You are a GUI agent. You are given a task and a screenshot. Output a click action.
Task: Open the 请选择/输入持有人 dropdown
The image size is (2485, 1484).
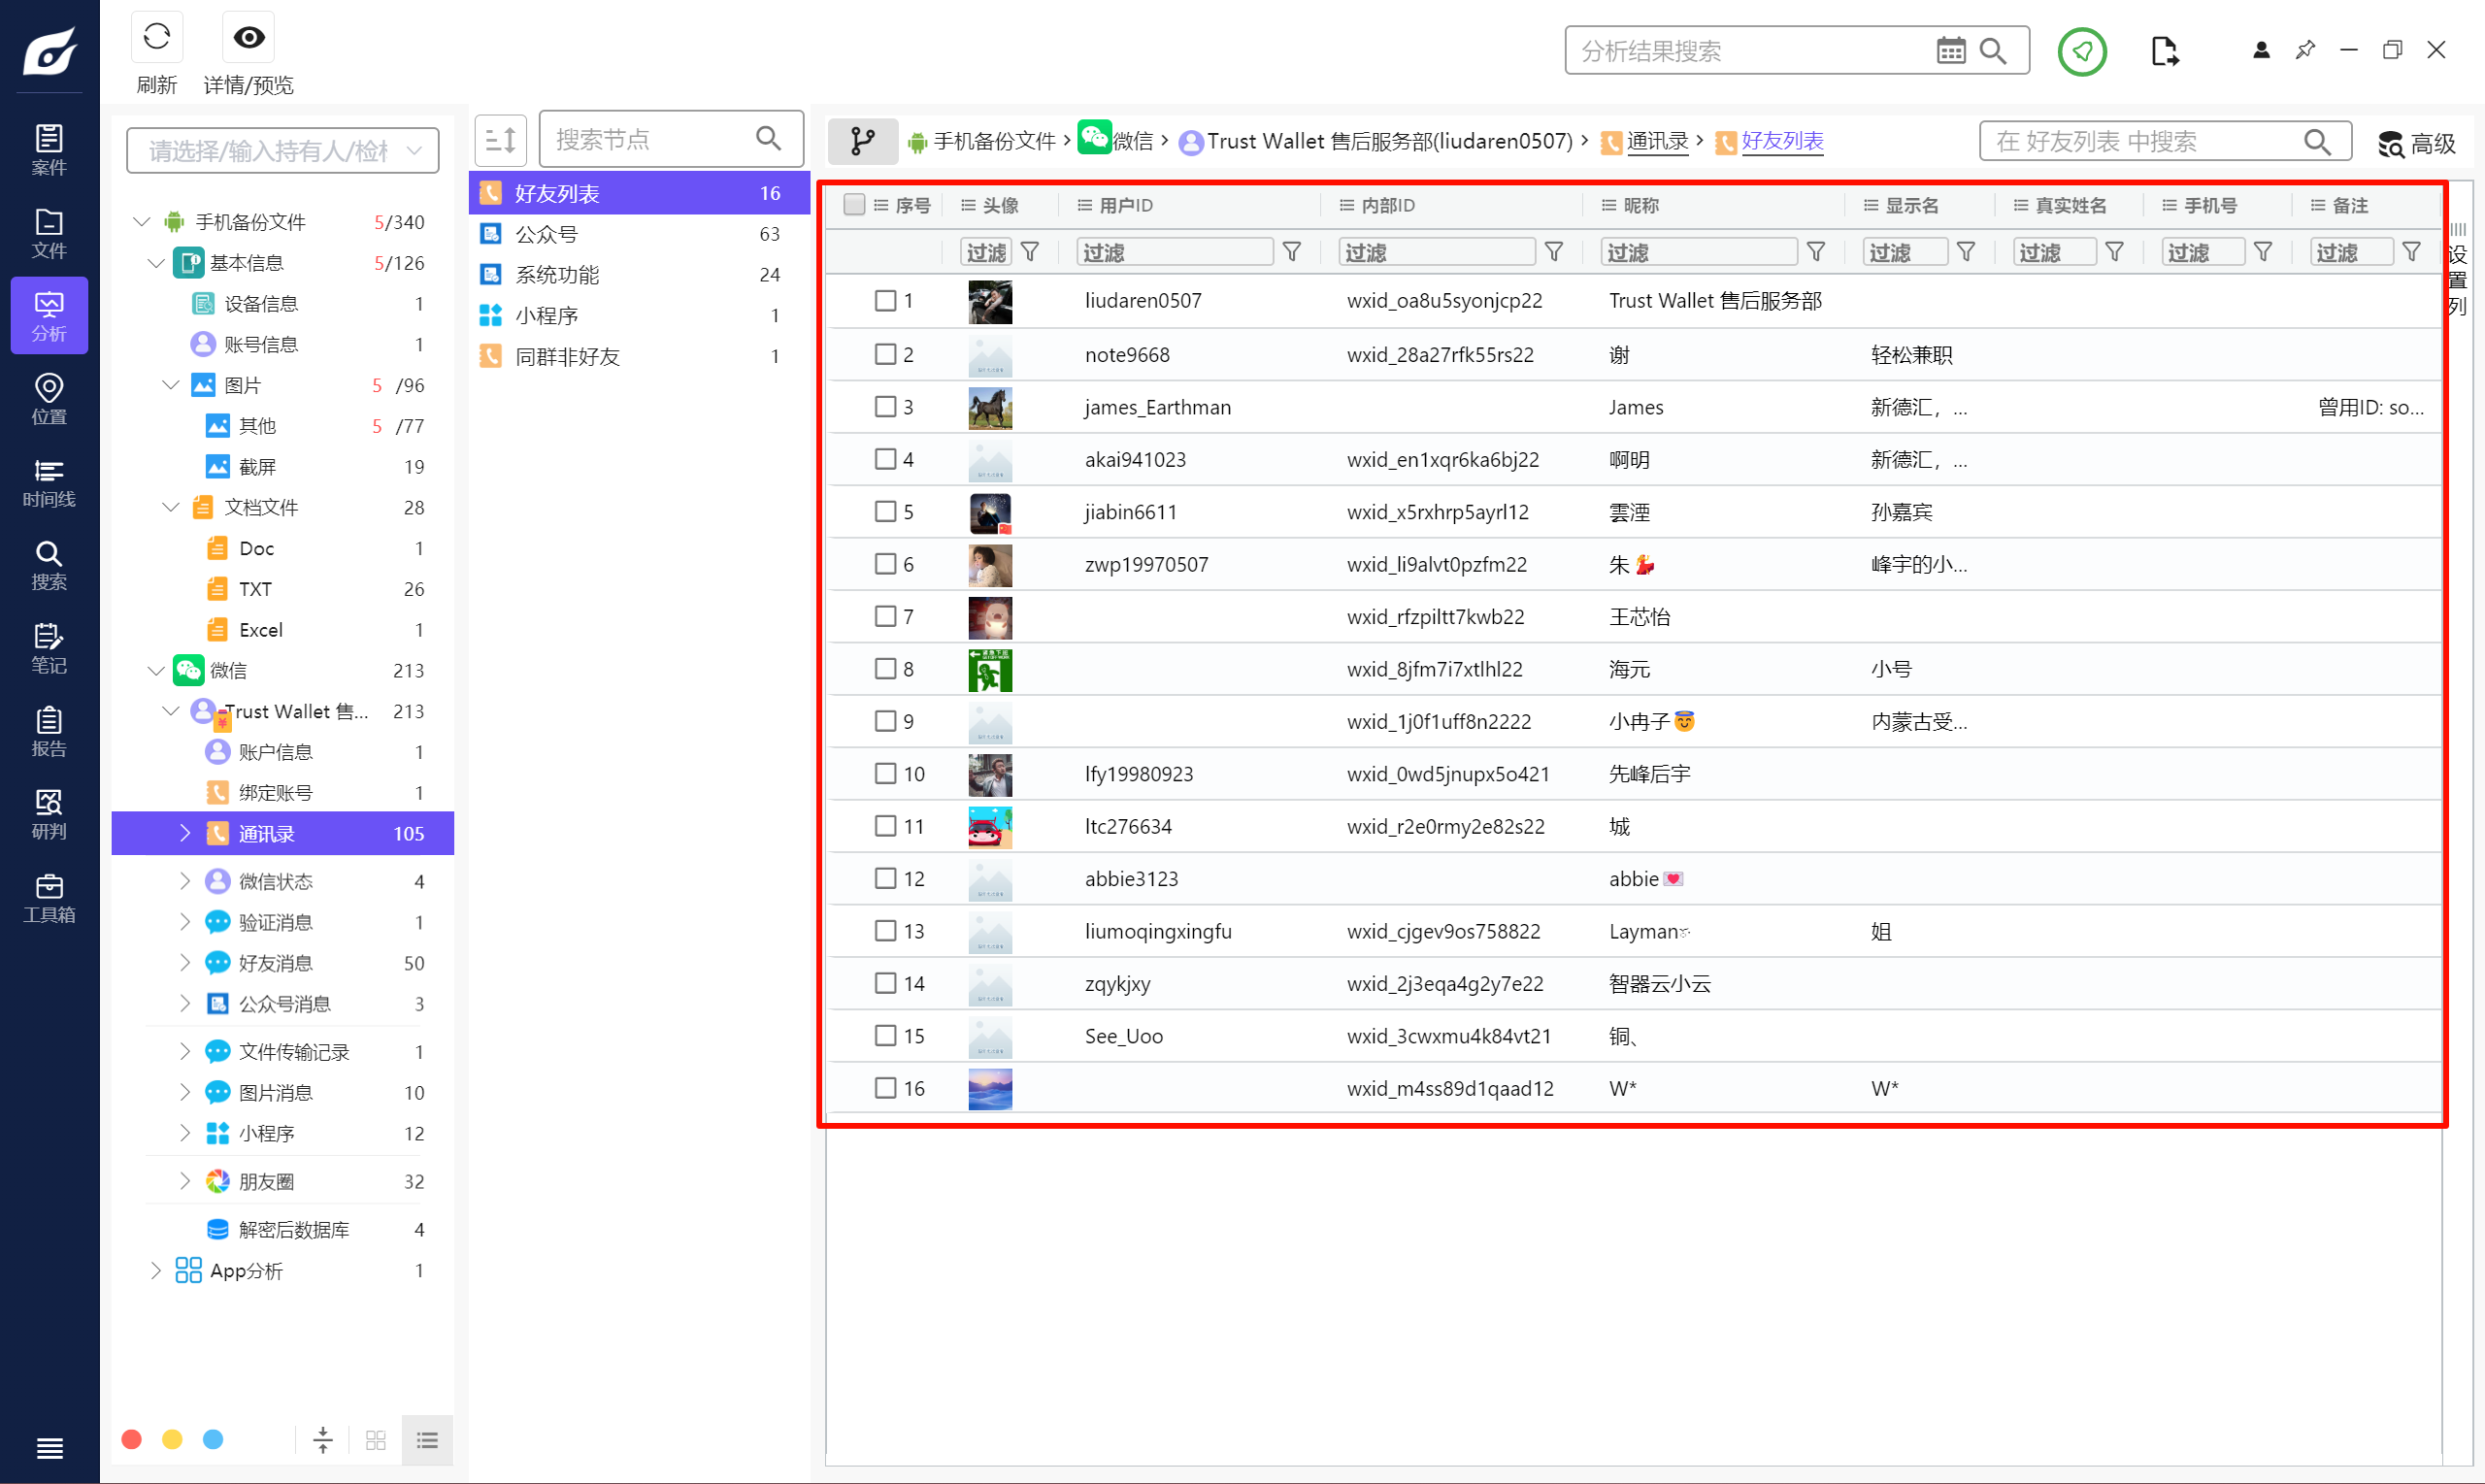(283, 150)
